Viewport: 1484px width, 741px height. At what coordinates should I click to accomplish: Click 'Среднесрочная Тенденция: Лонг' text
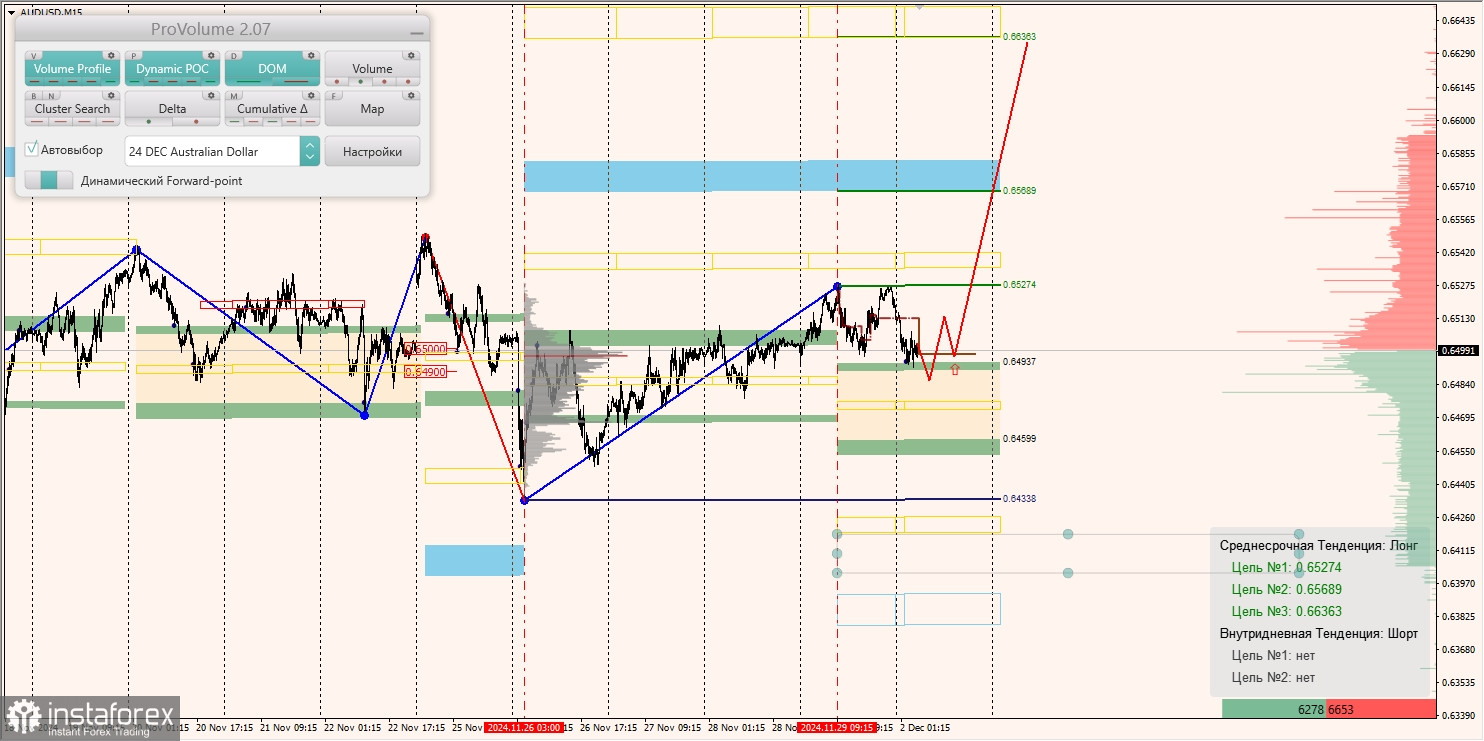pos(1317,545)
